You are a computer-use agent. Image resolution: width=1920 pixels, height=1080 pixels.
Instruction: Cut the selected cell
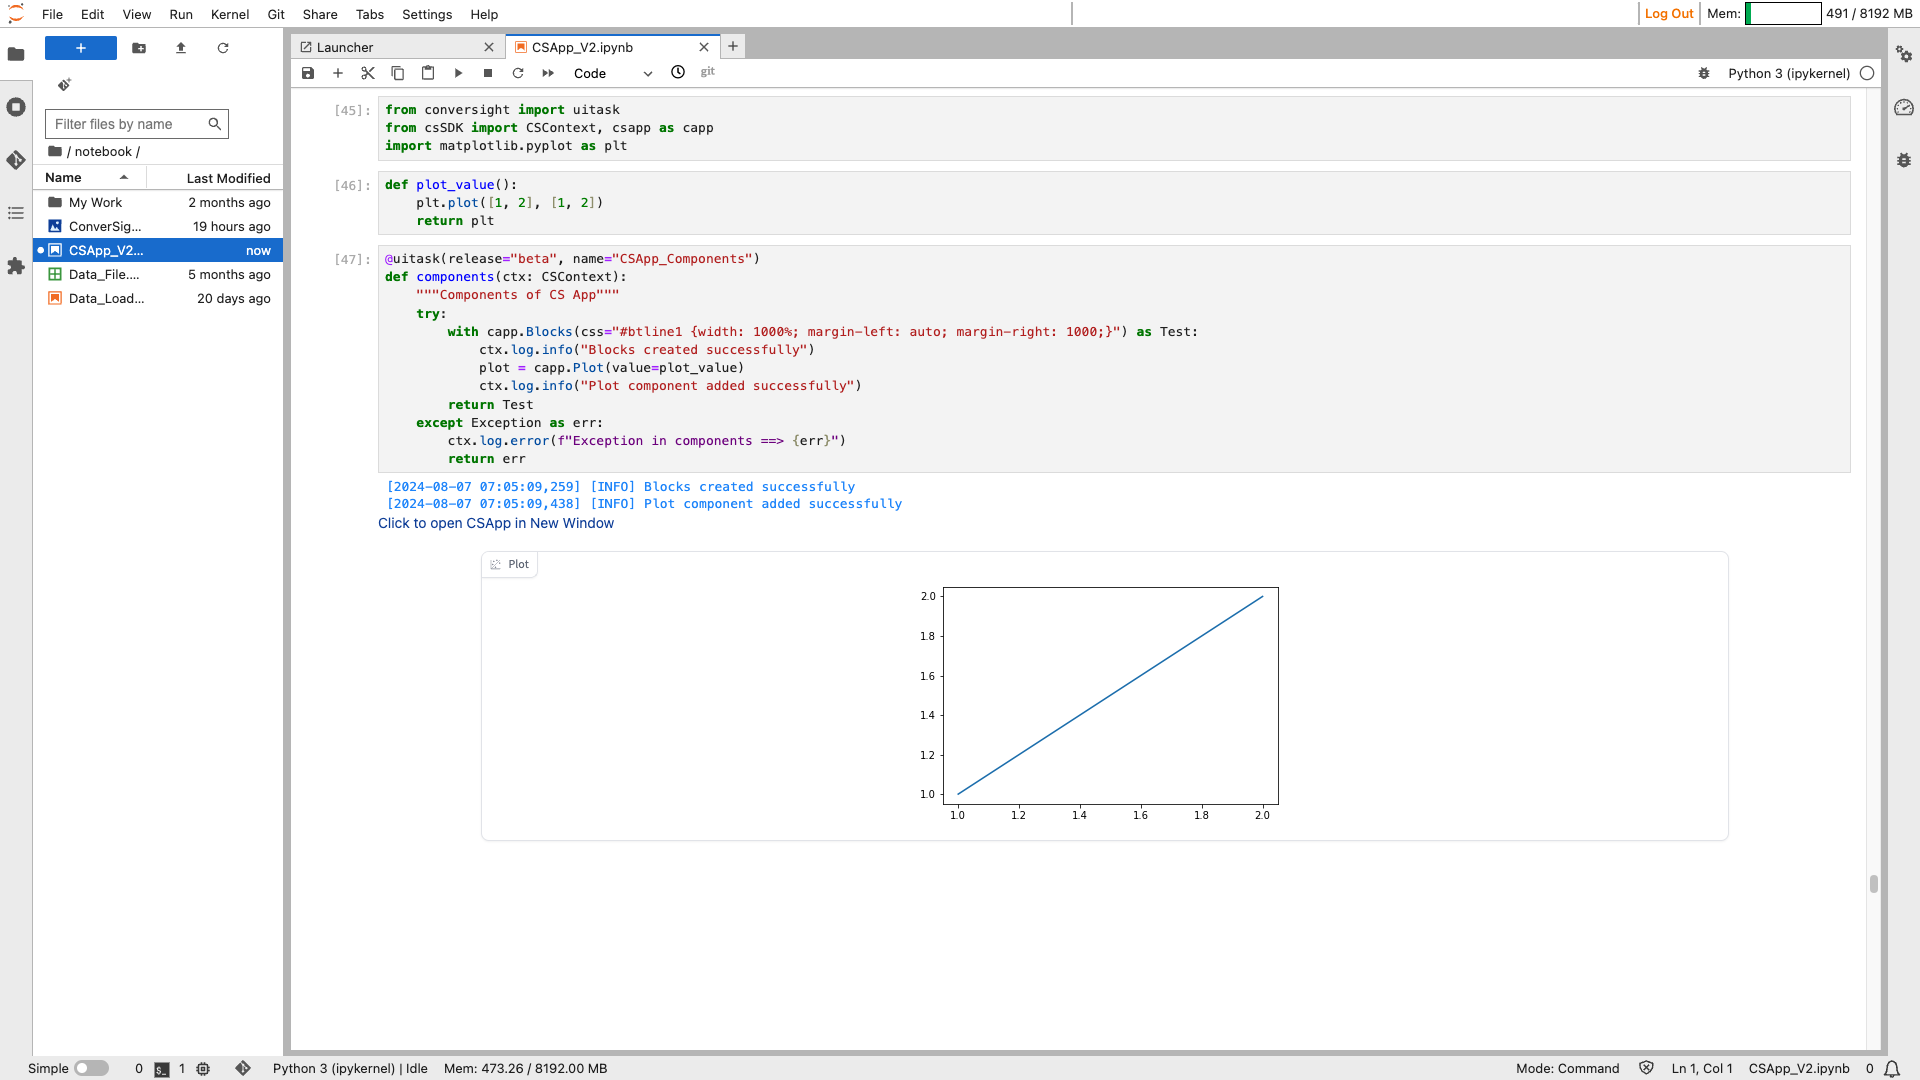pos(368,73)
